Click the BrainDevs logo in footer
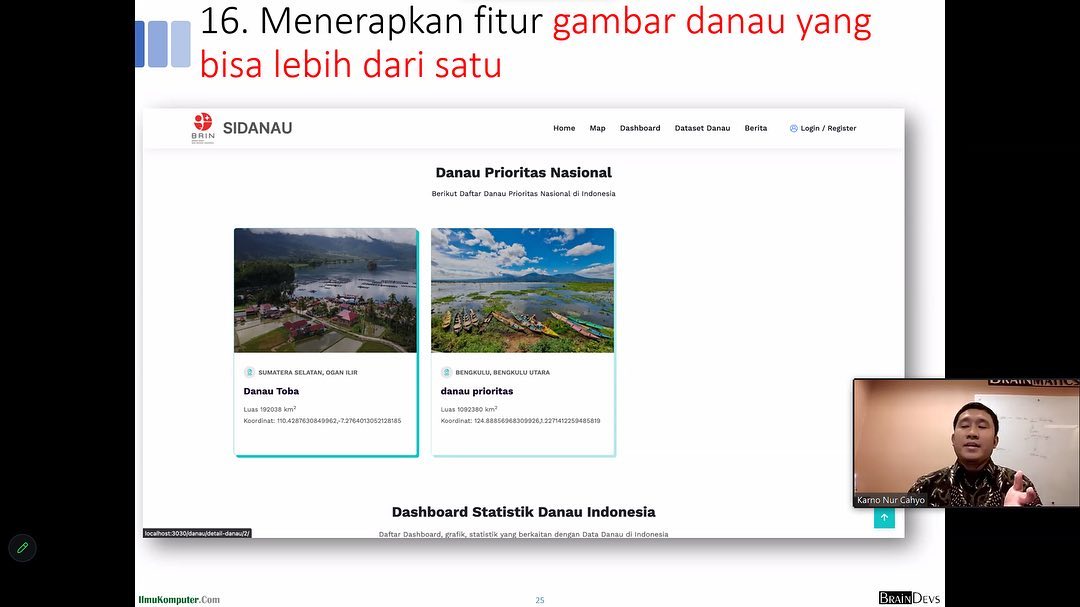Image resolution: width=1080 pixels, height=607 pixels. coord(909,598)
